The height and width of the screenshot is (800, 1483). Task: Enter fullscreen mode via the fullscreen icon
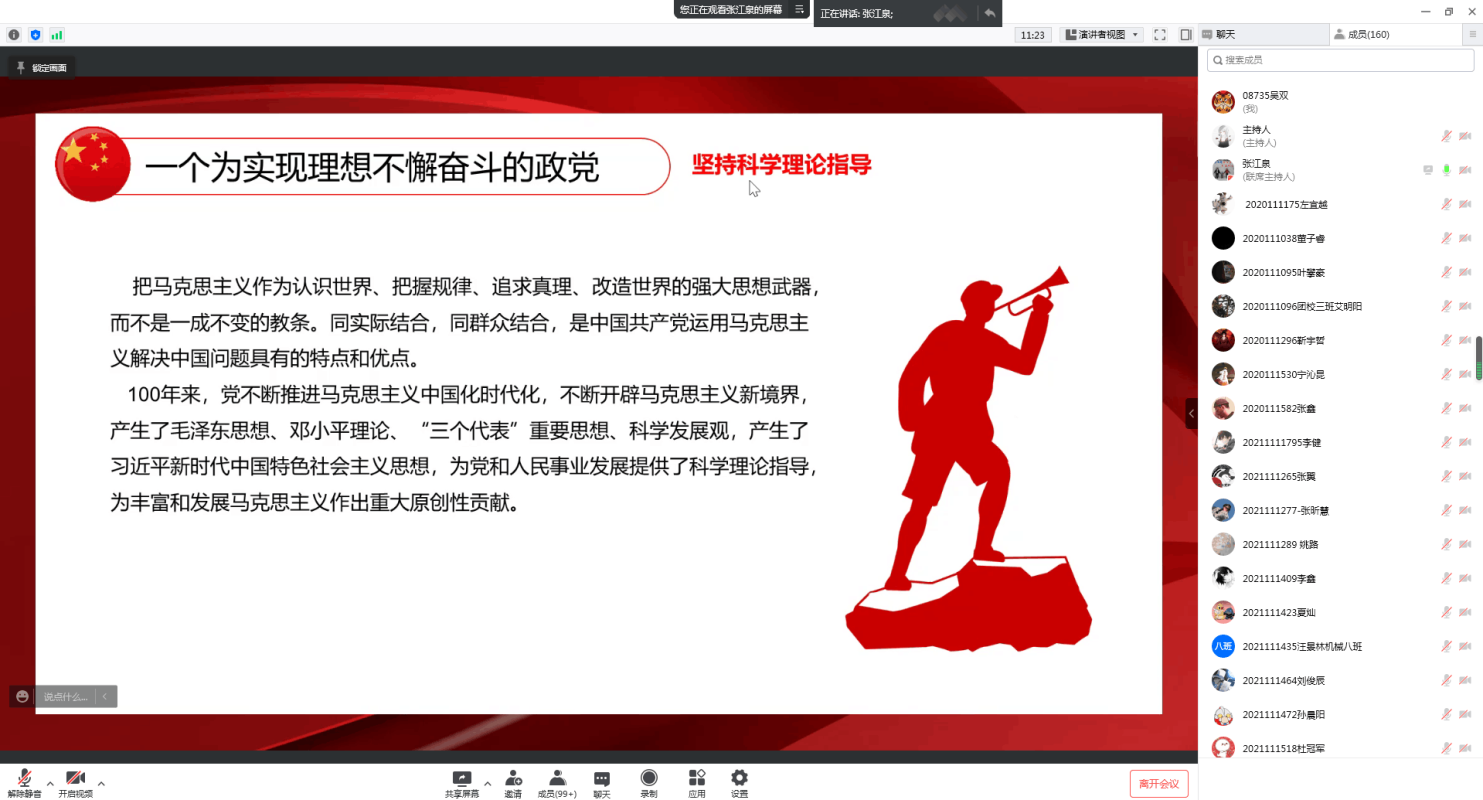(x=1160, y=35)
